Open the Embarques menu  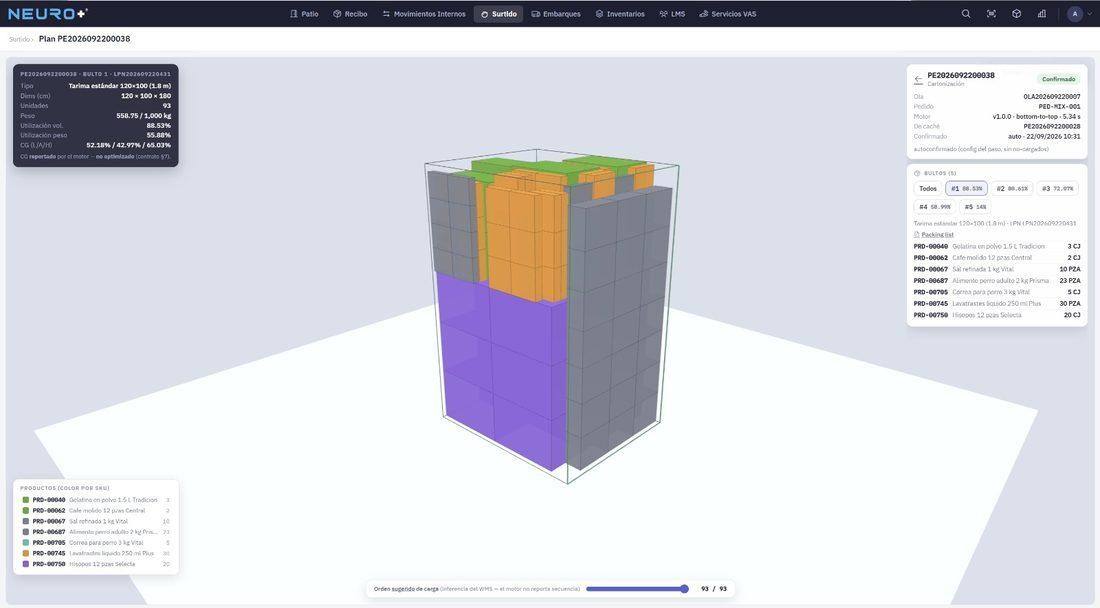coord(556,14)
